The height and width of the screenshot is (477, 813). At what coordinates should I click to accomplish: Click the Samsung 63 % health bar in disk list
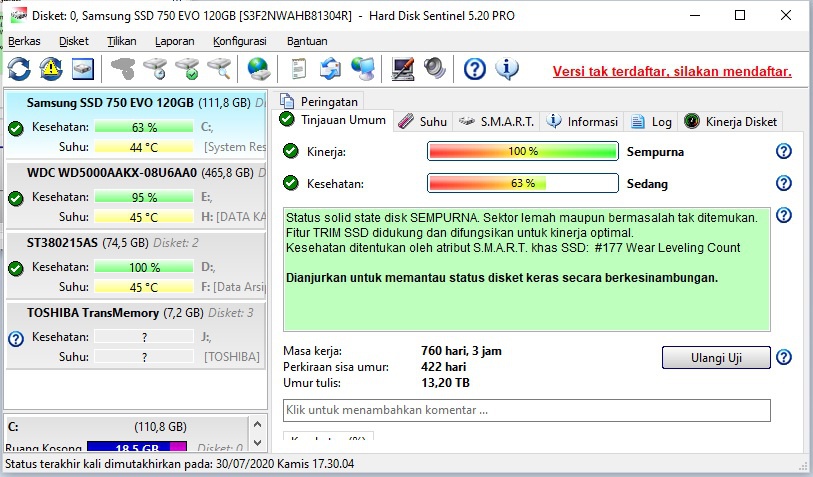coord(144,127)
